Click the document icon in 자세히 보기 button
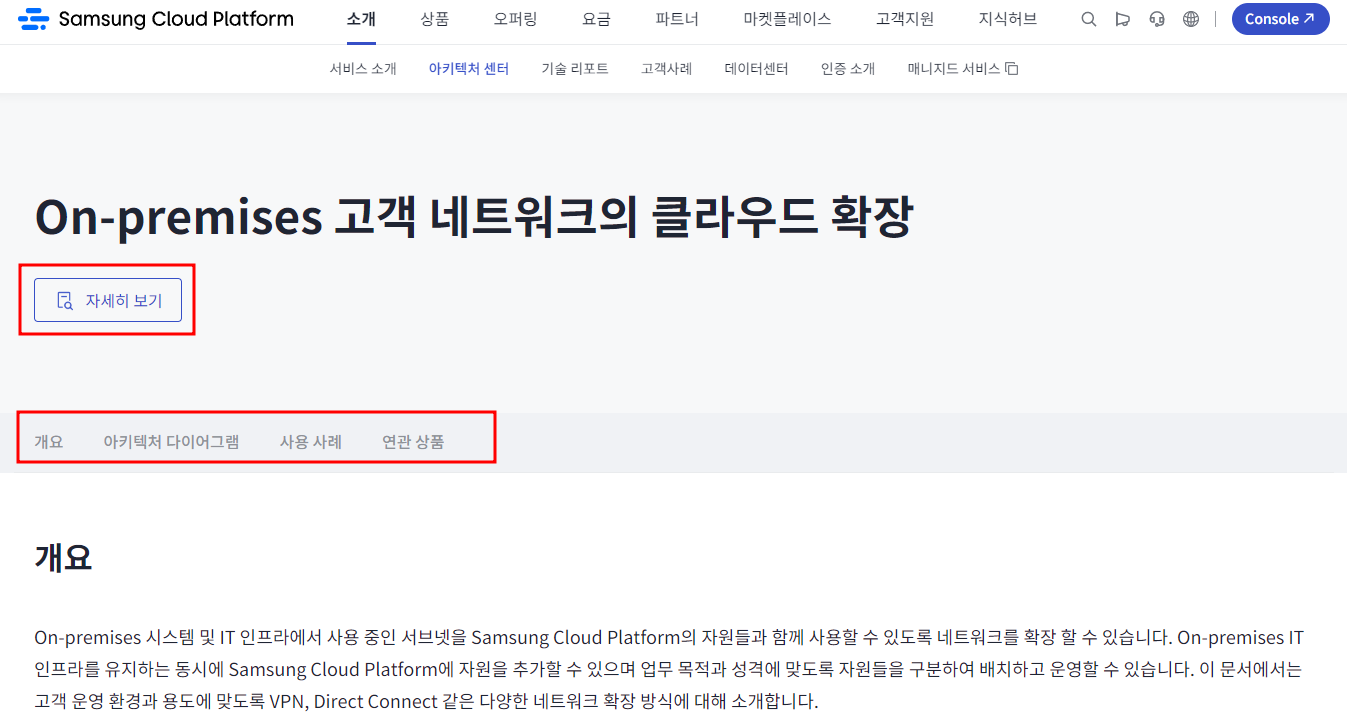Screen dimensions: 1347x721 pos(65,300)
